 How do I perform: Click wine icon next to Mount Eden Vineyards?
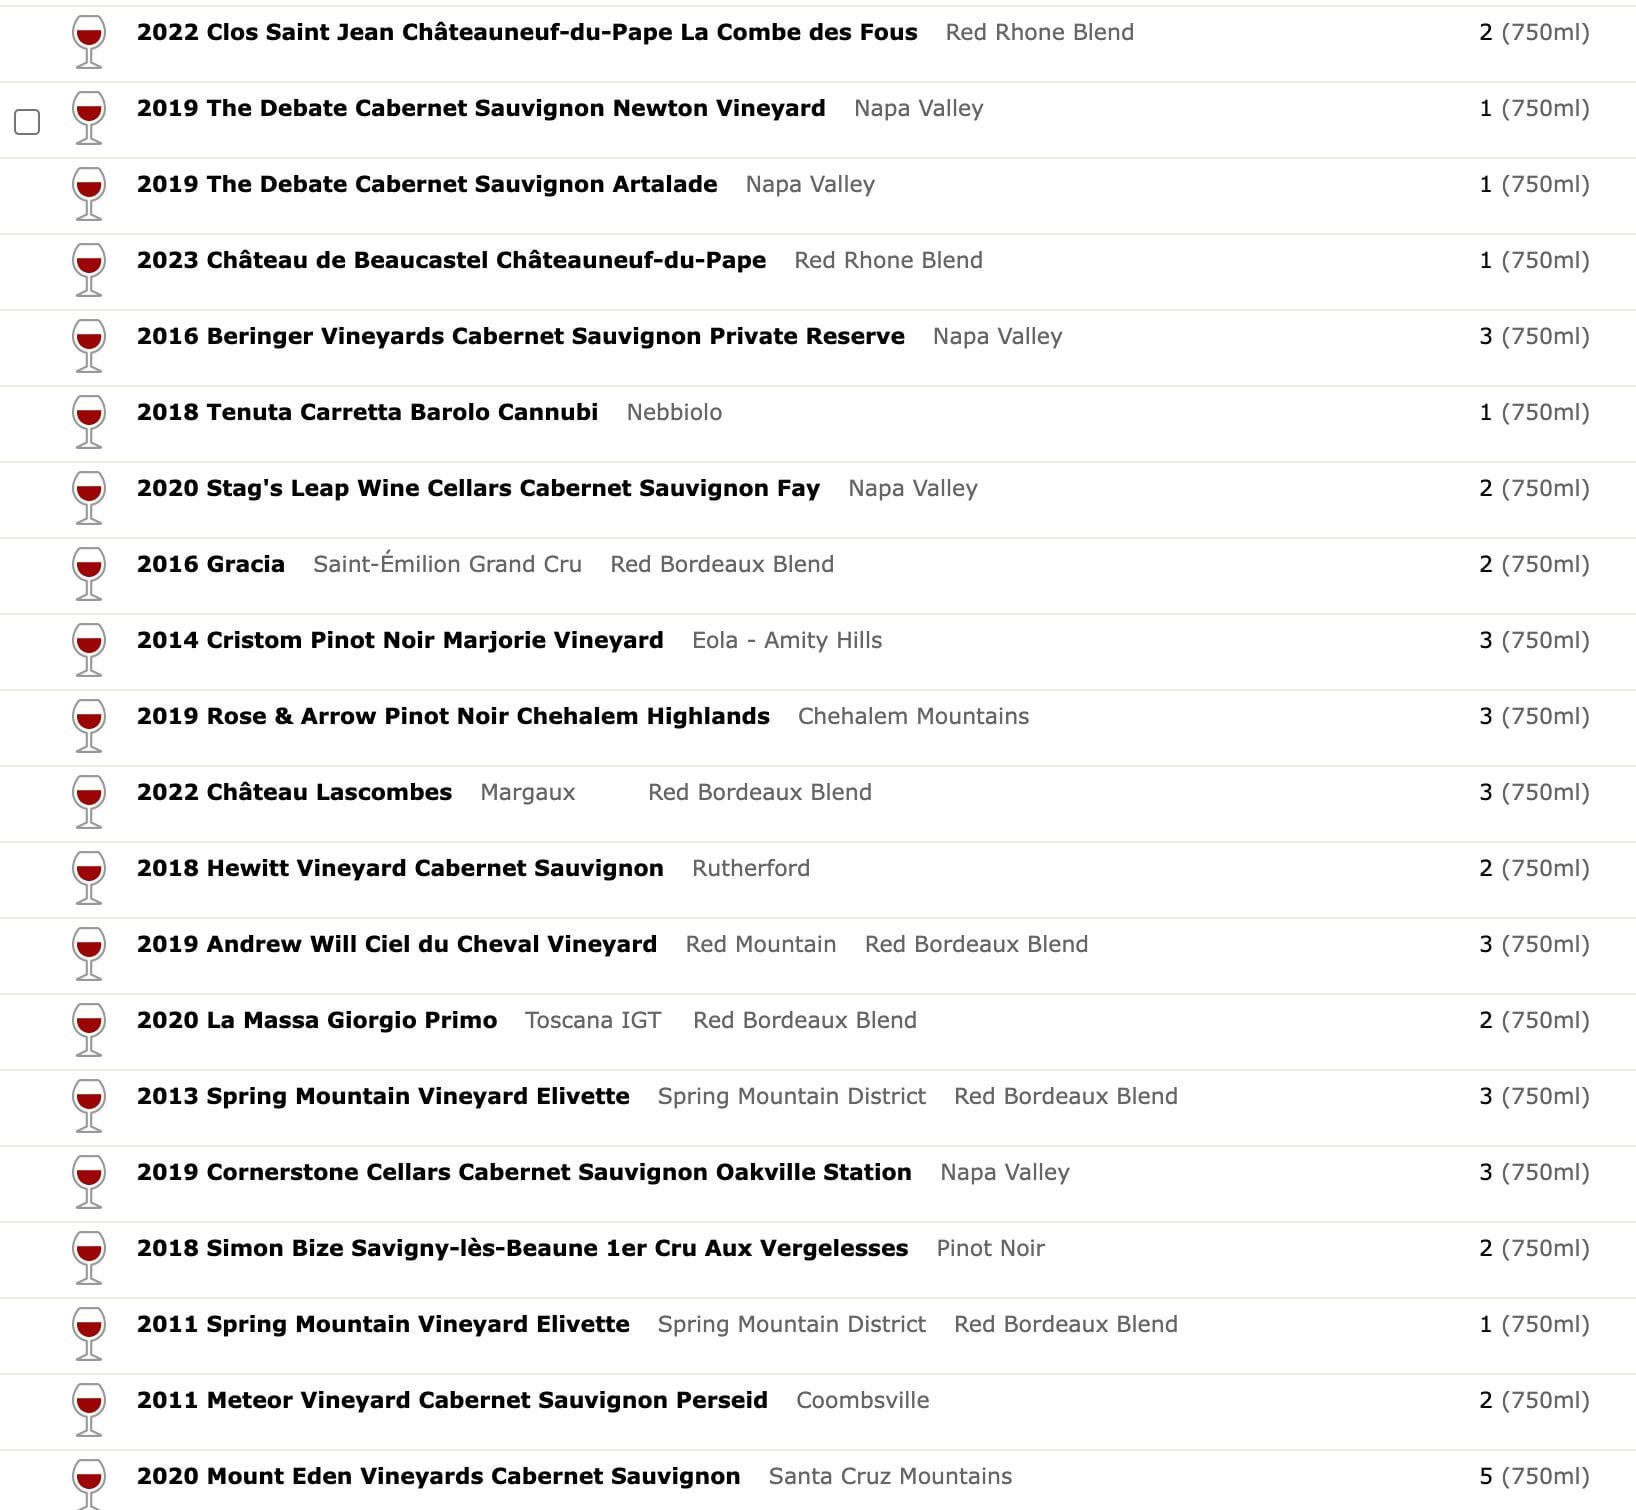click(x=89, y=1484)
